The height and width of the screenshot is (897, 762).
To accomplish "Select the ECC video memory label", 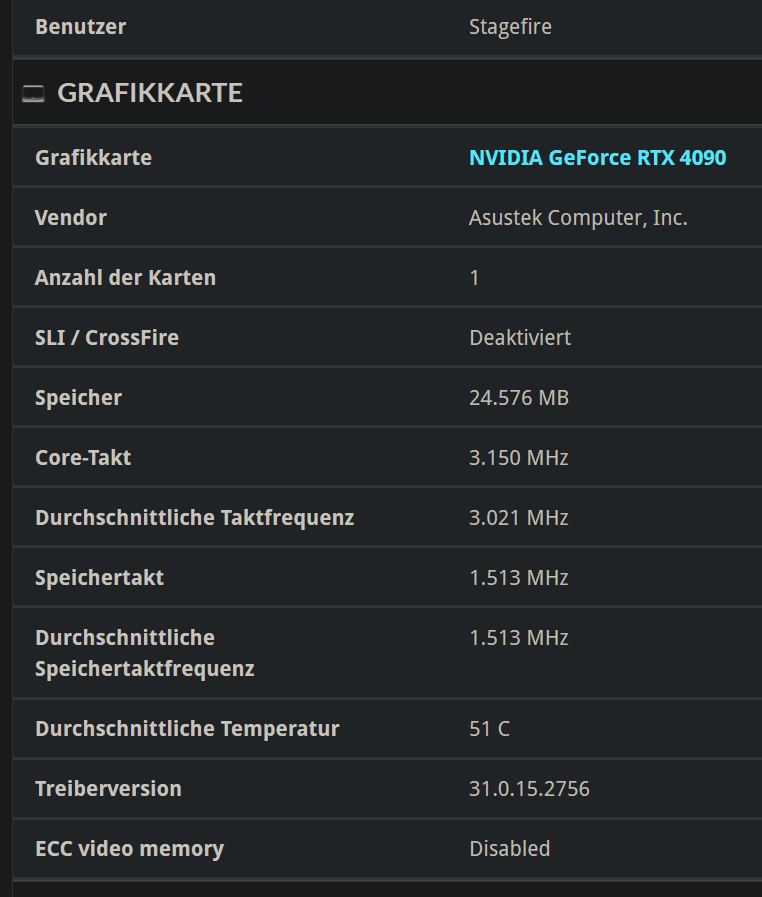I will (129, 849).
